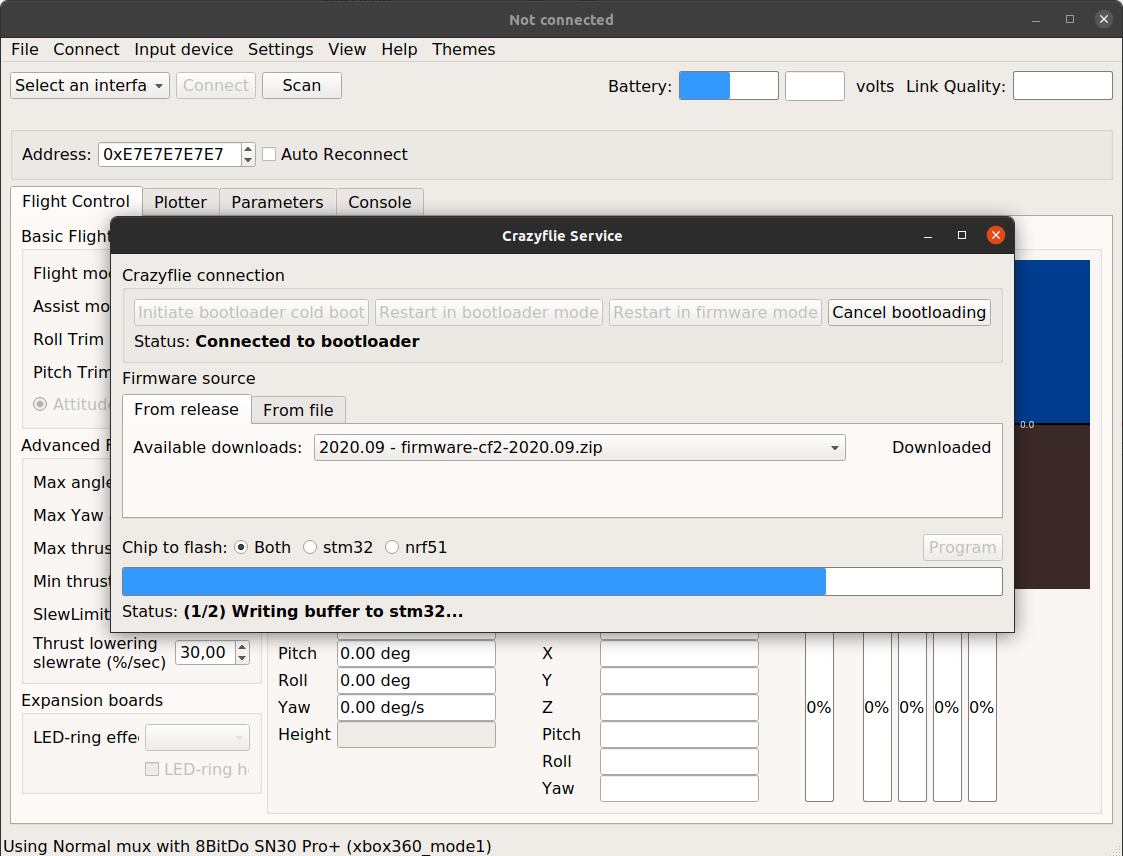
Task: Minimize the Crazyflie Service dialog
Action: (929, 236)
